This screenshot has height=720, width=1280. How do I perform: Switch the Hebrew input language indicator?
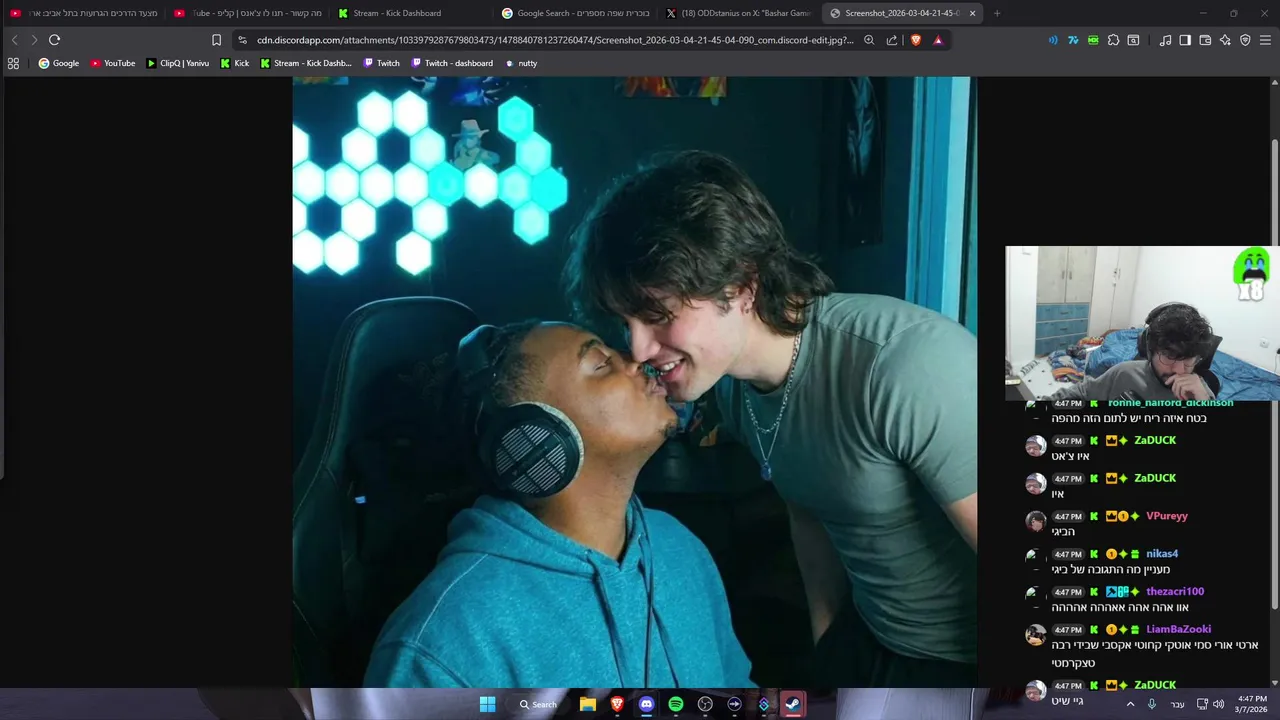click(1177, 704)
